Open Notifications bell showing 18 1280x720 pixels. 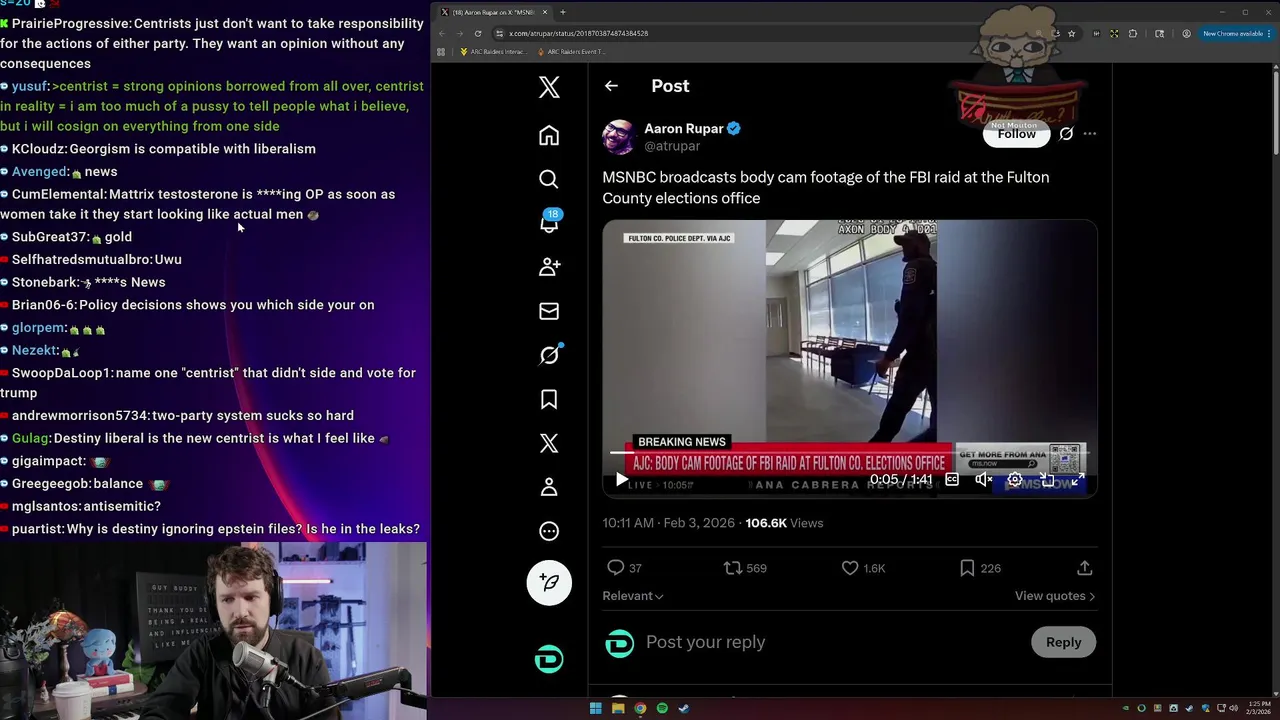[x=549, y=222]
